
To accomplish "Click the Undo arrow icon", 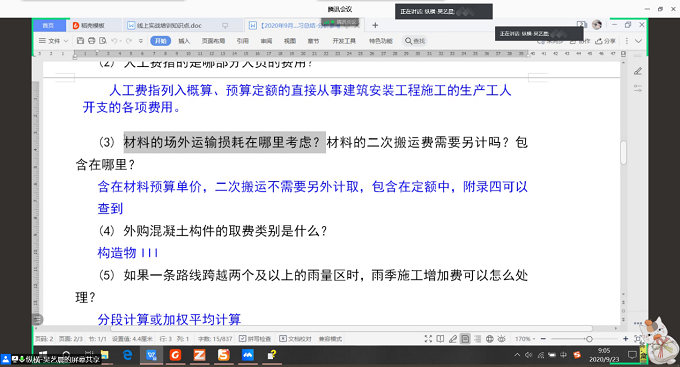I will (x=114, y=41).
